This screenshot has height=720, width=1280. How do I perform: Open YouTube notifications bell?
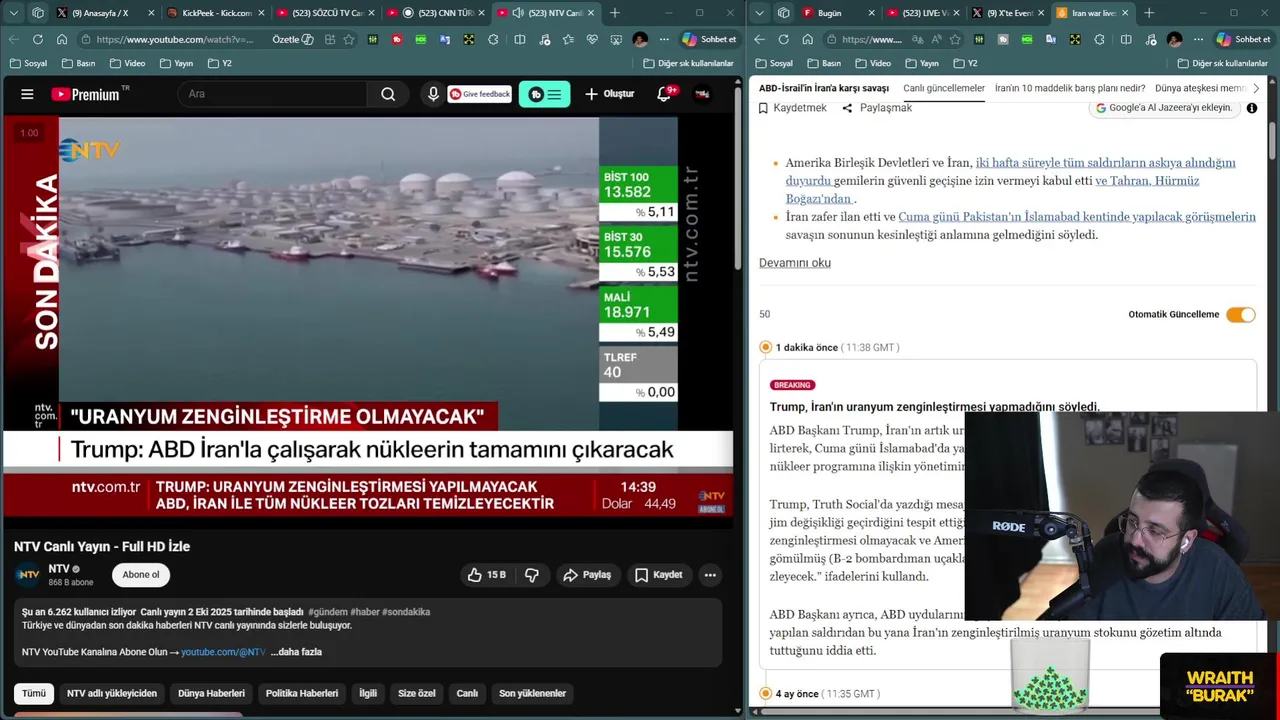(664, 94)
